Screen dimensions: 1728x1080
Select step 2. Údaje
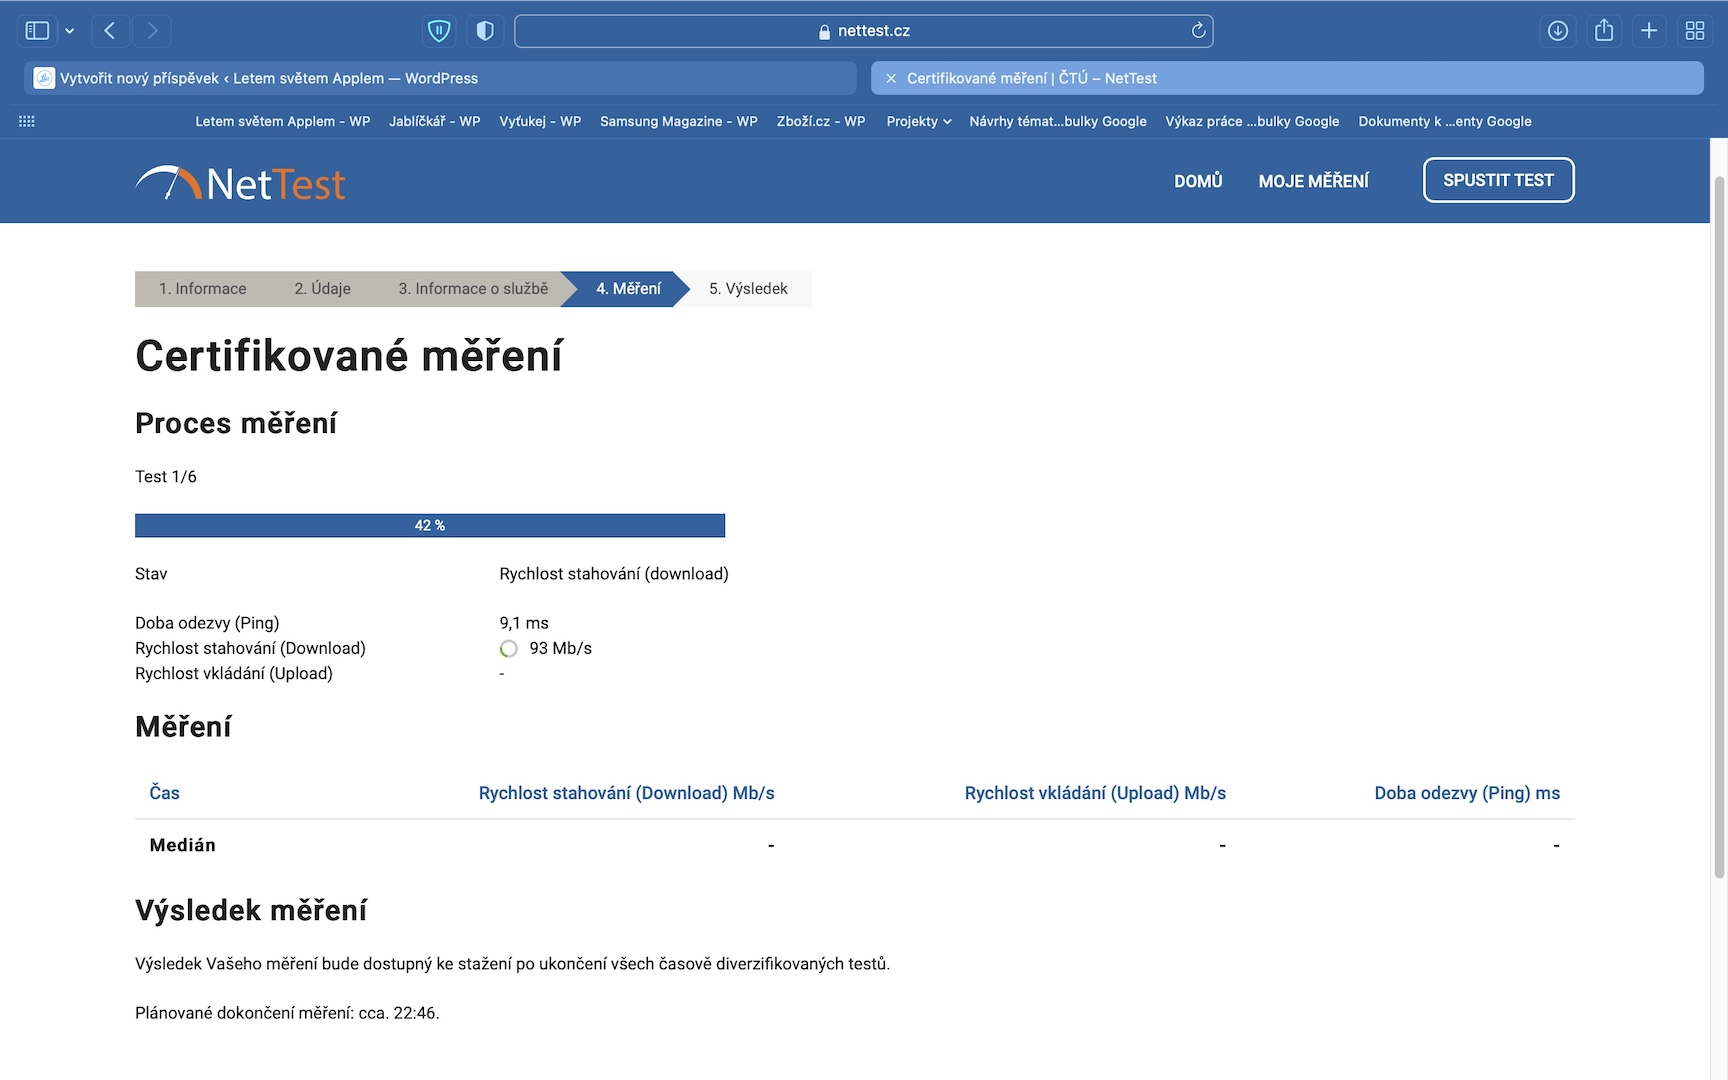tap(322, 289)
